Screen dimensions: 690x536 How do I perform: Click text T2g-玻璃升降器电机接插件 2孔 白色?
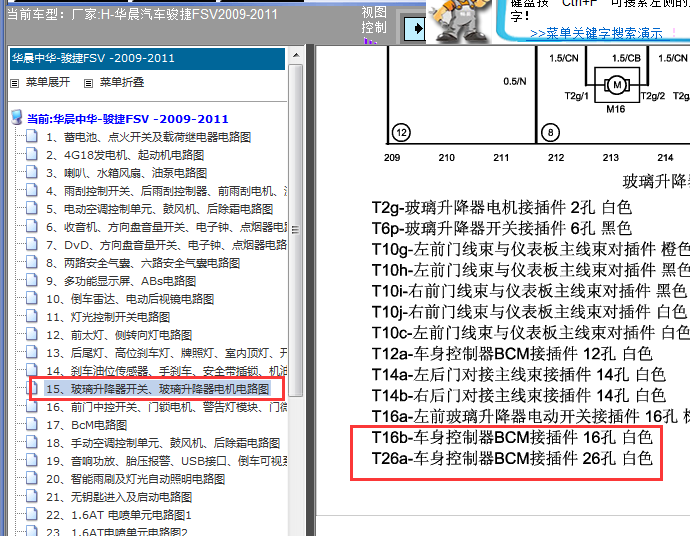point(502,207)
